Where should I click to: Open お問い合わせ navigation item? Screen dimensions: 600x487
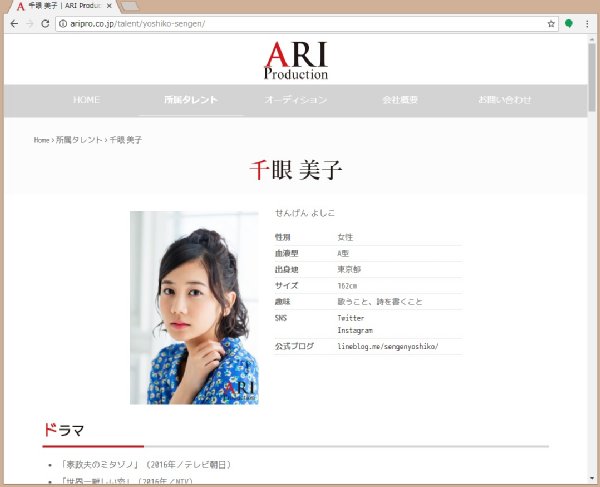click(x=505, y=100)
